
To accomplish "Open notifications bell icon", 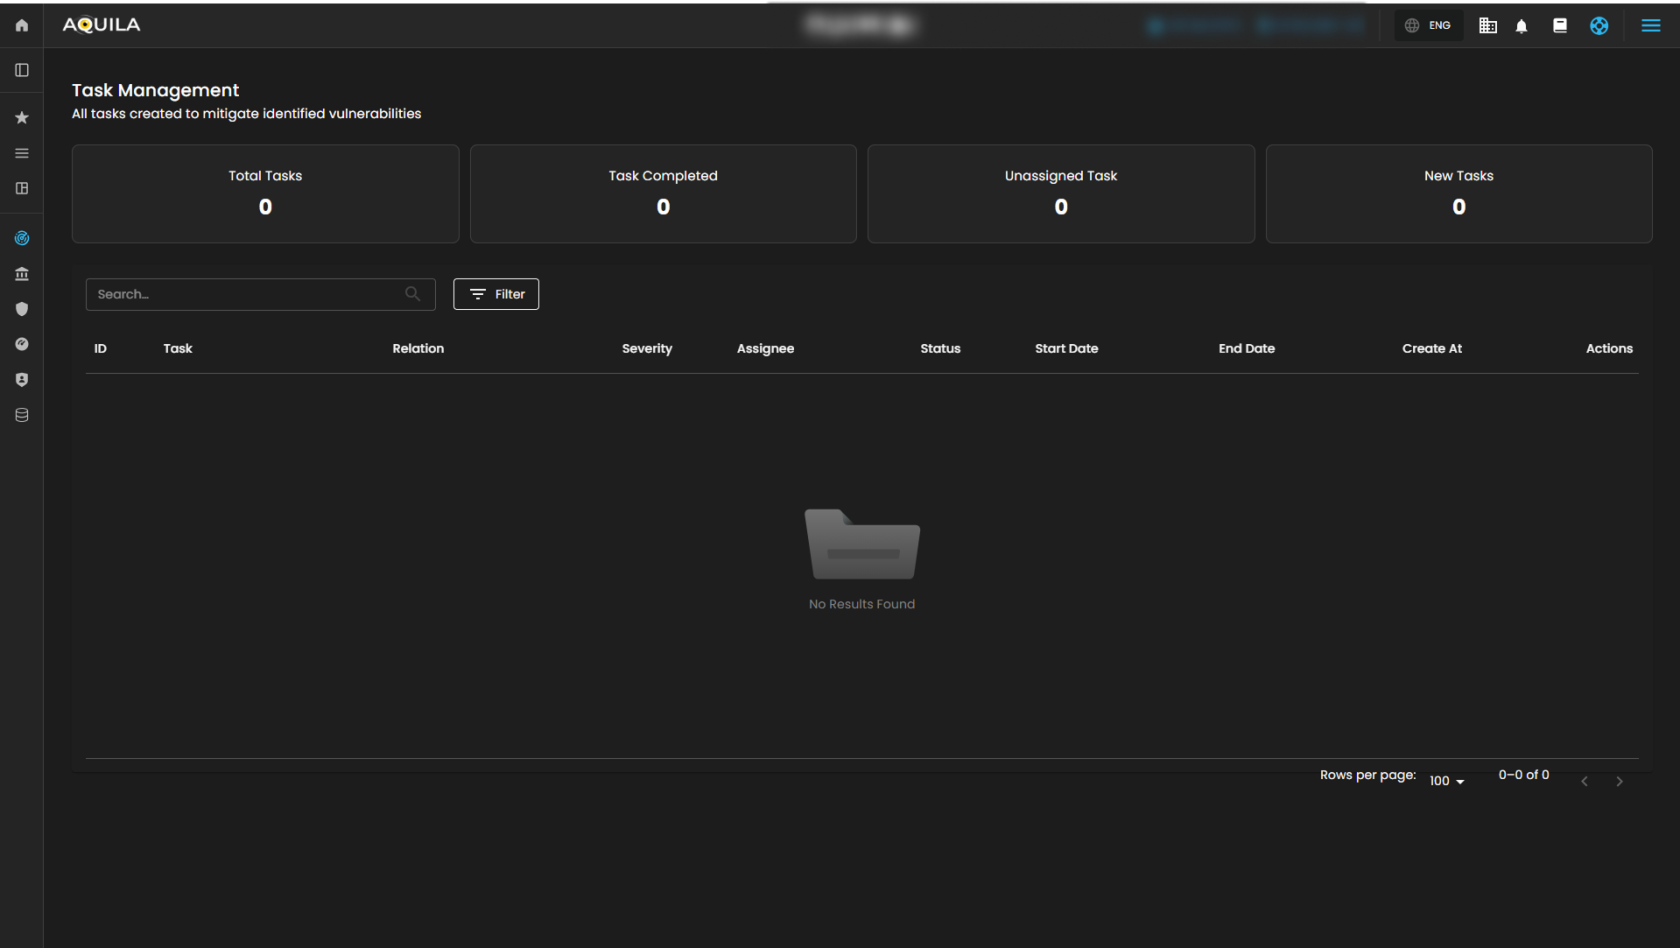I will coord(1521,26).
